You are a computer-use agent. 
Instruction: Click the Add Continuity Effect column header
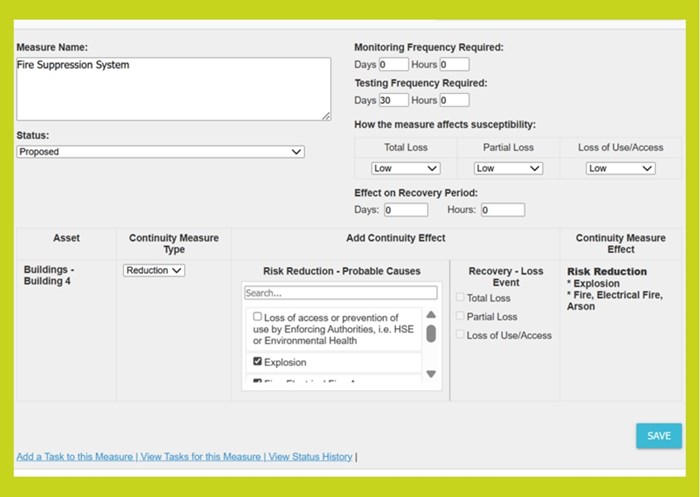[396, 238]
